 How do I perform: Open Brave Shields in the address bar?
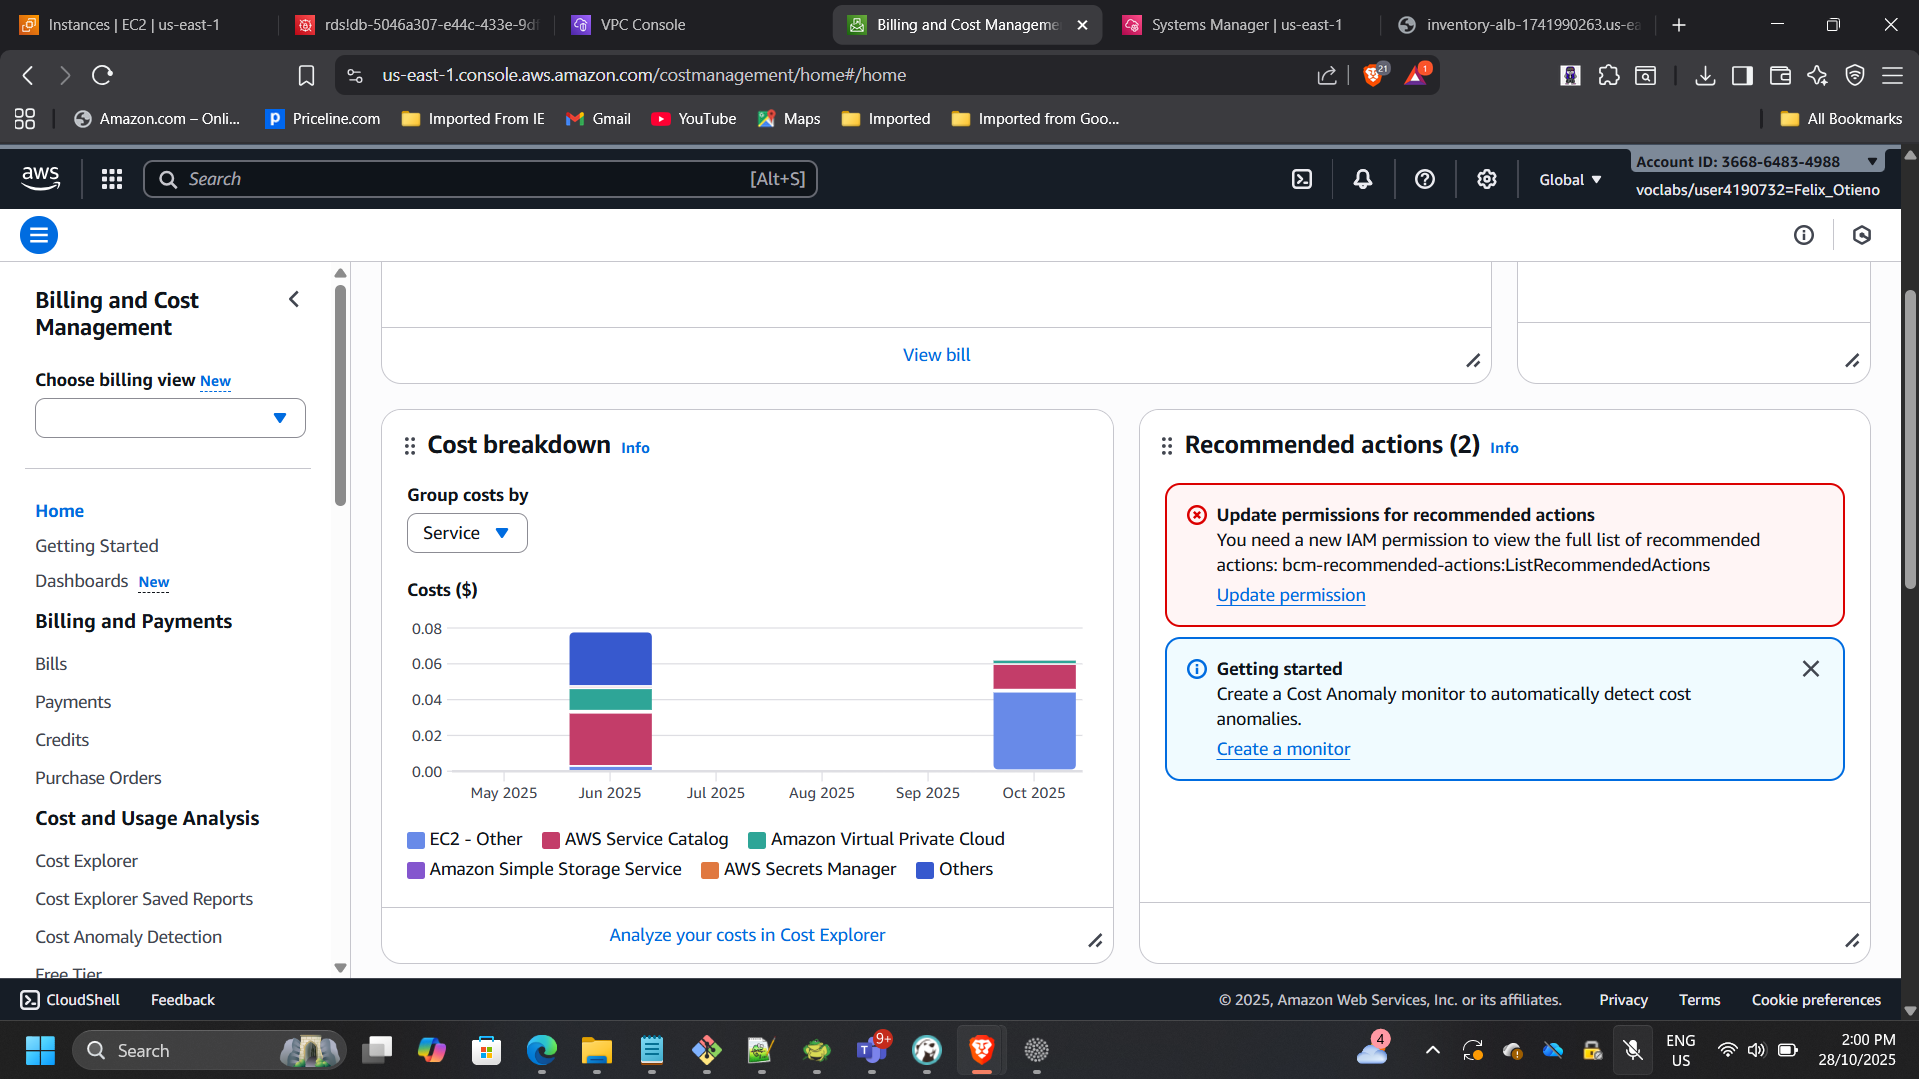(1372, 74)
